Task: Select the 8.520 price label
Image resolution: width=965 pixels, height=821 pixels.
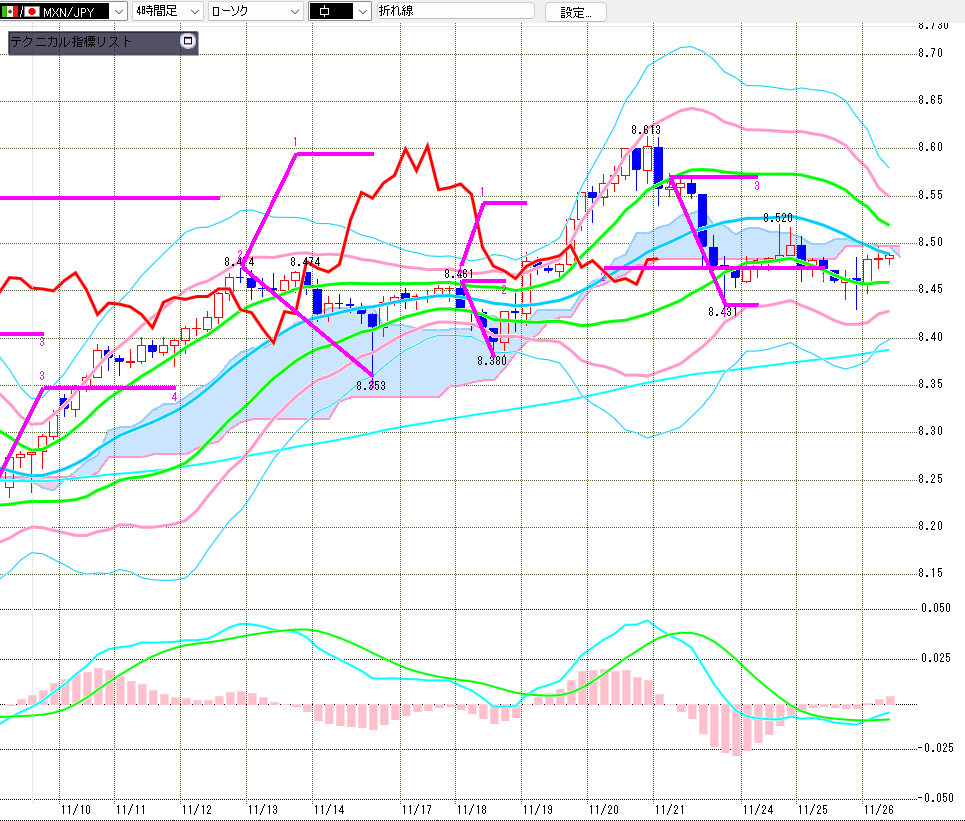Action: pos(778,217)
